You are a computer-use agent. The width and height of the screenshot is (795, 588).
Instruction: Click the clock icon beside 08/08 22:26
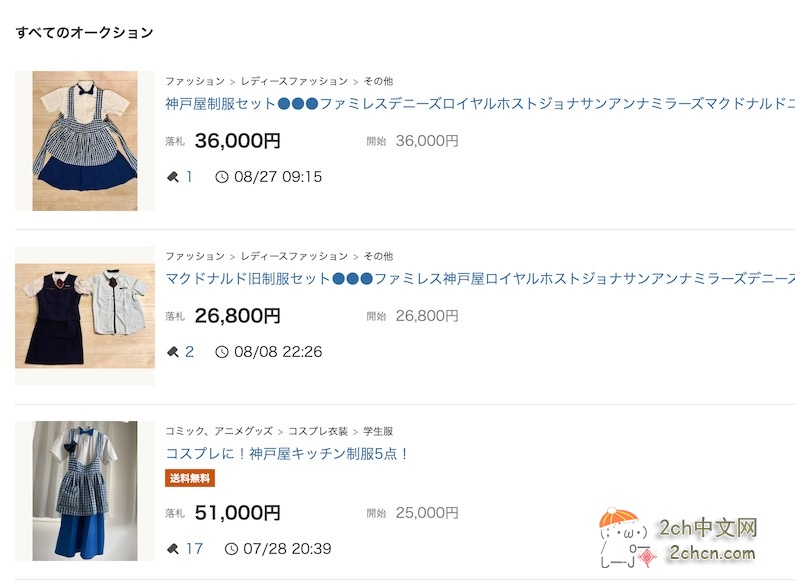[222, 352]
